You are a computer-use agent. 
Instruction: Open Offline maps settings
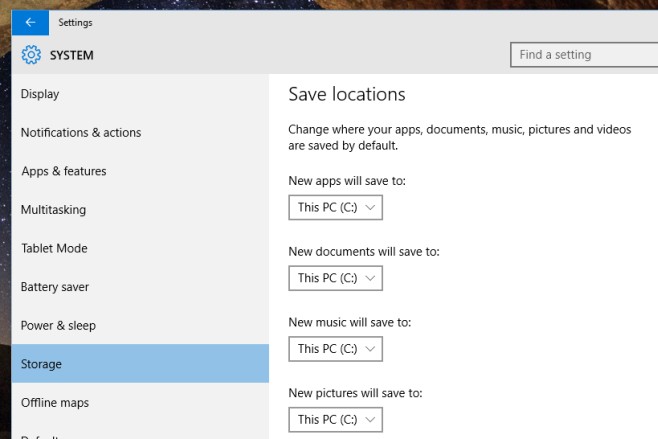[x=140, y=403]
